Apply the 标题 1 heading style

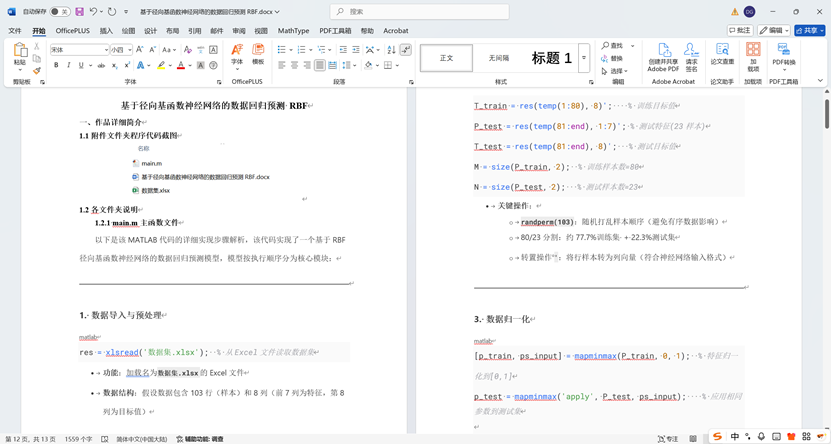(551, 58)
